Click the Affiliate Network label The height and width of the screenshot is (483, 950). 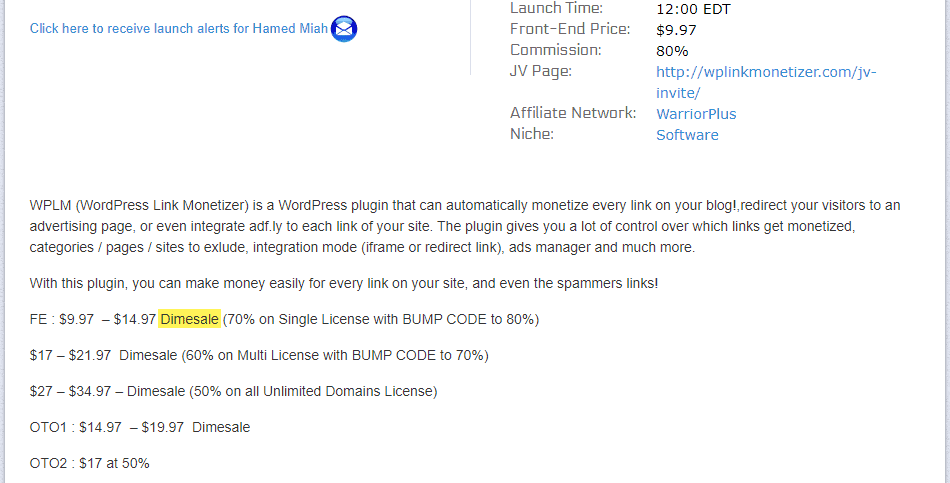tap(573, 113)
